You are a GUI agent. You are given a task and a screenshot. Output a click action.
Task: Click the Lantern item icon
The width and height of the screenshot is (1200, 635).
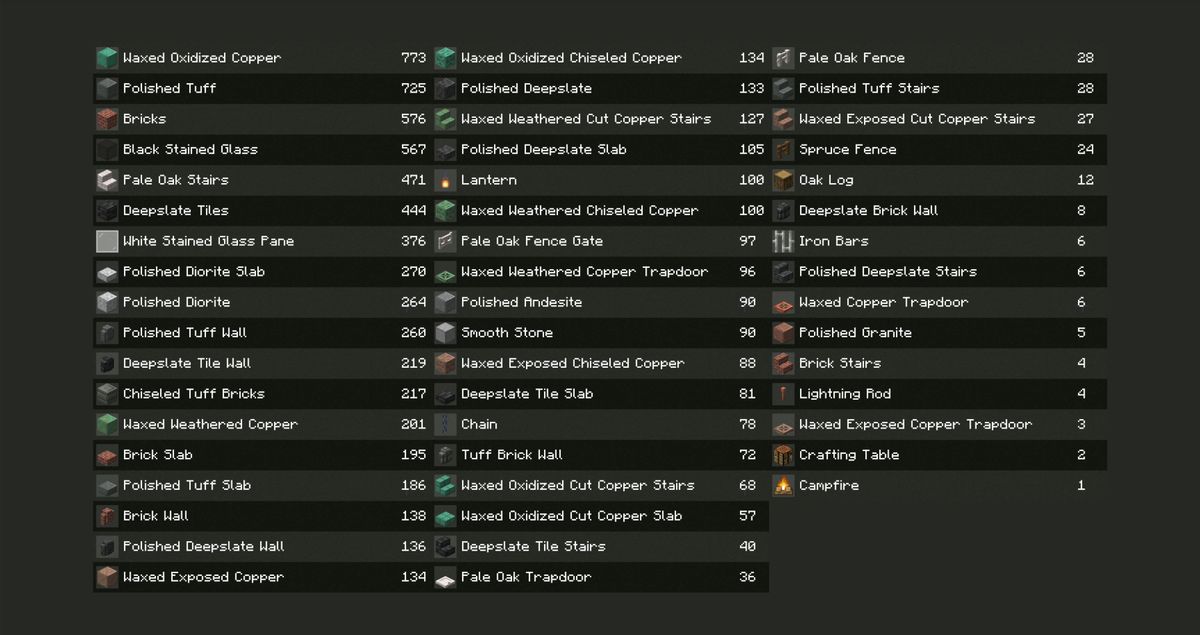(x=445, y=181)
